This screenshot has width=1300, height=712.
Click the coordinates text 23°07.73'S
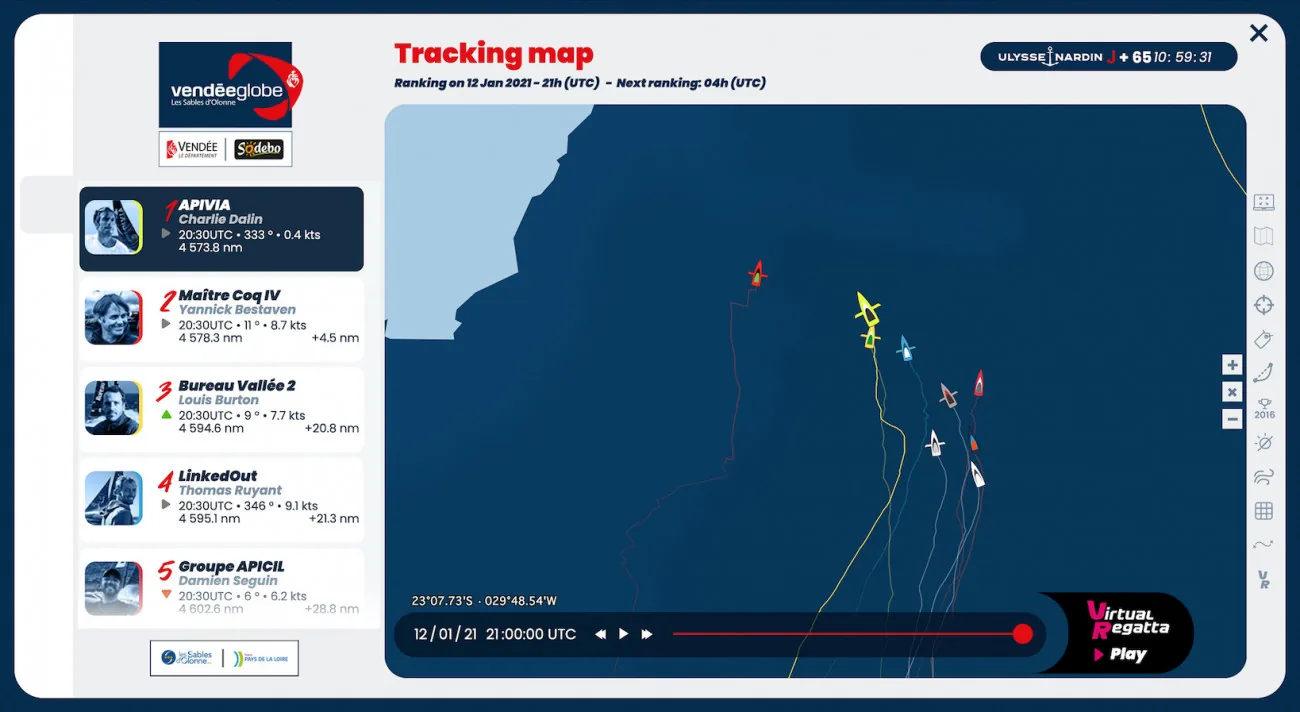click(484, 601)
